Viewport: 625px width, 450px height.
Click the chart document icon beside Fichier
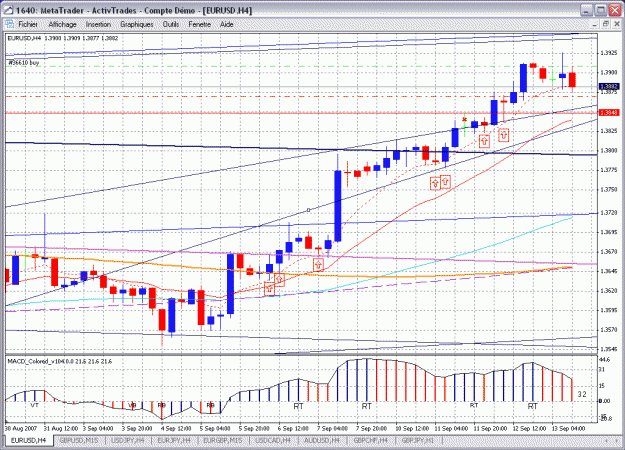click(x=9, y=24)
